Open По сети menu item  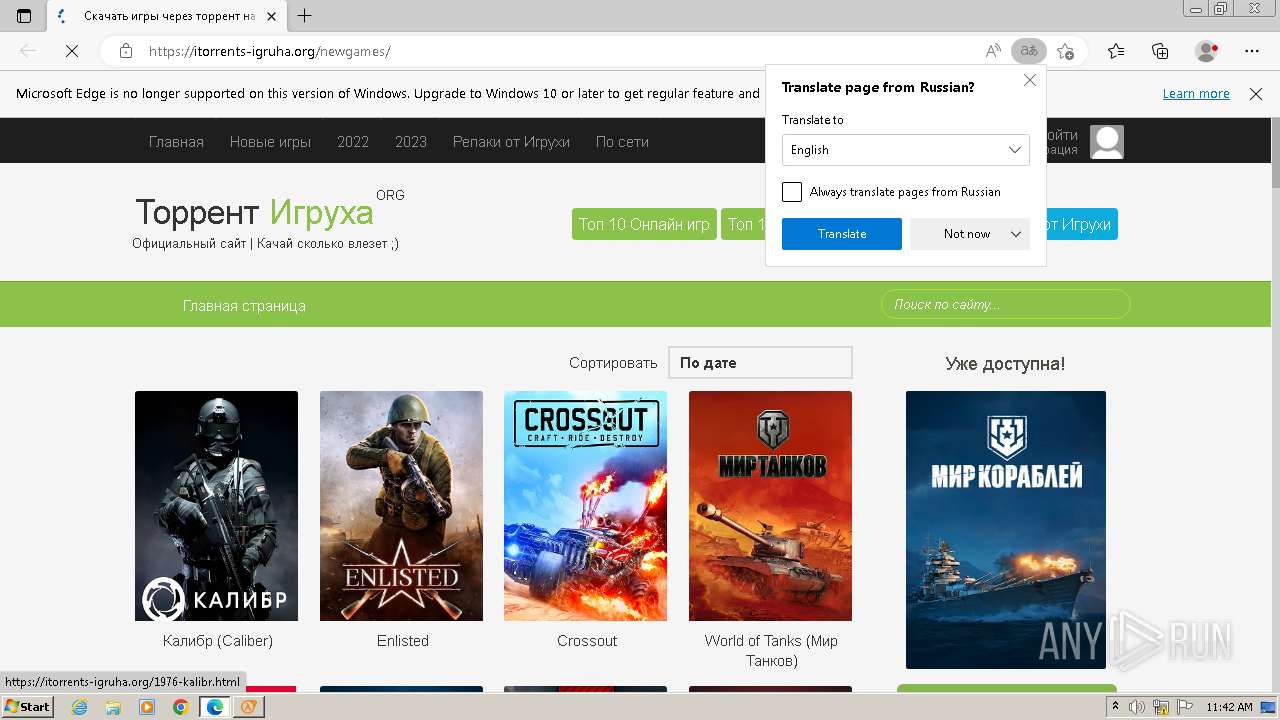622,142
